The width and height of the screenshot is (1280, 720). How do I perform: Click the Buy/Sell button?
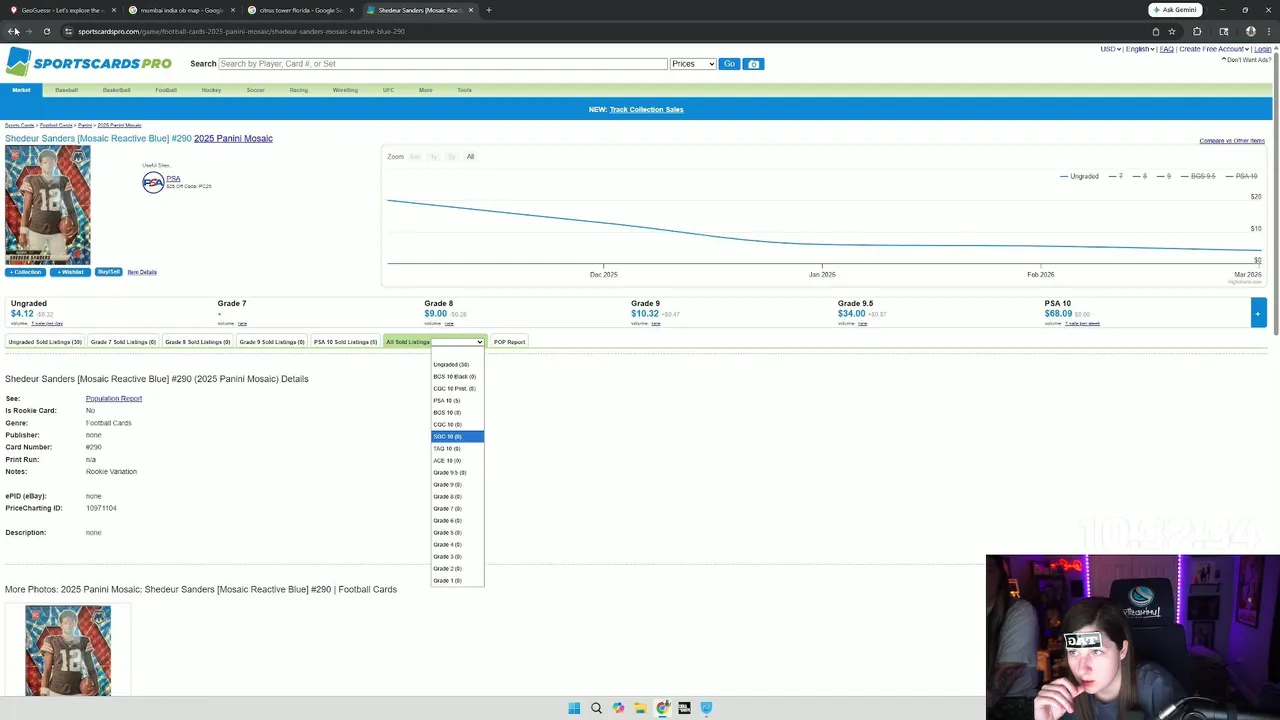(x=109, y=272)
